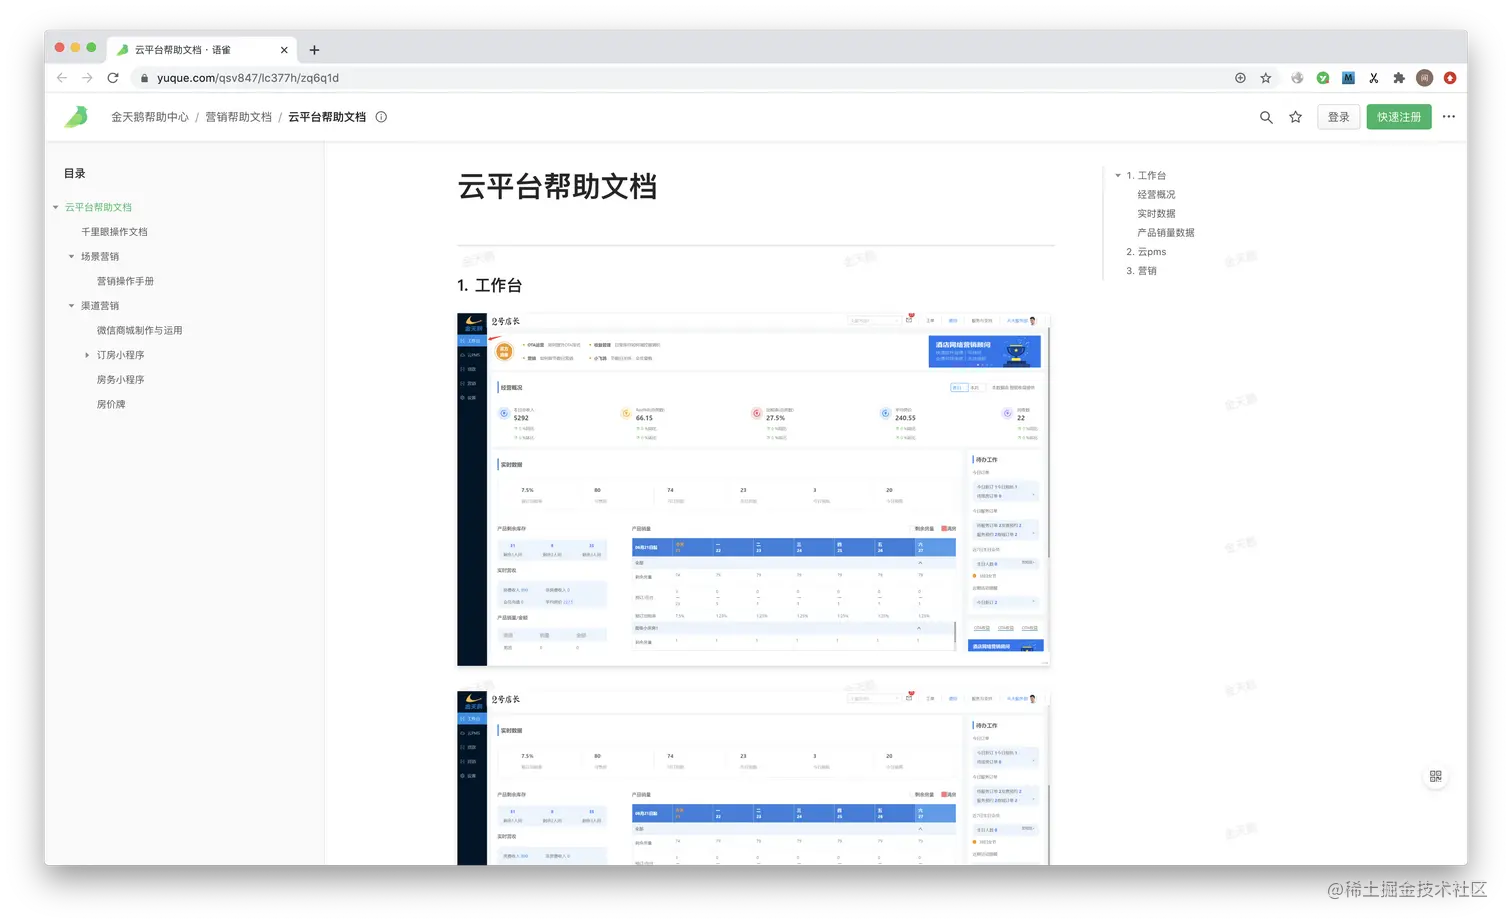Click the green 快速注册 button

point(1399,117)
